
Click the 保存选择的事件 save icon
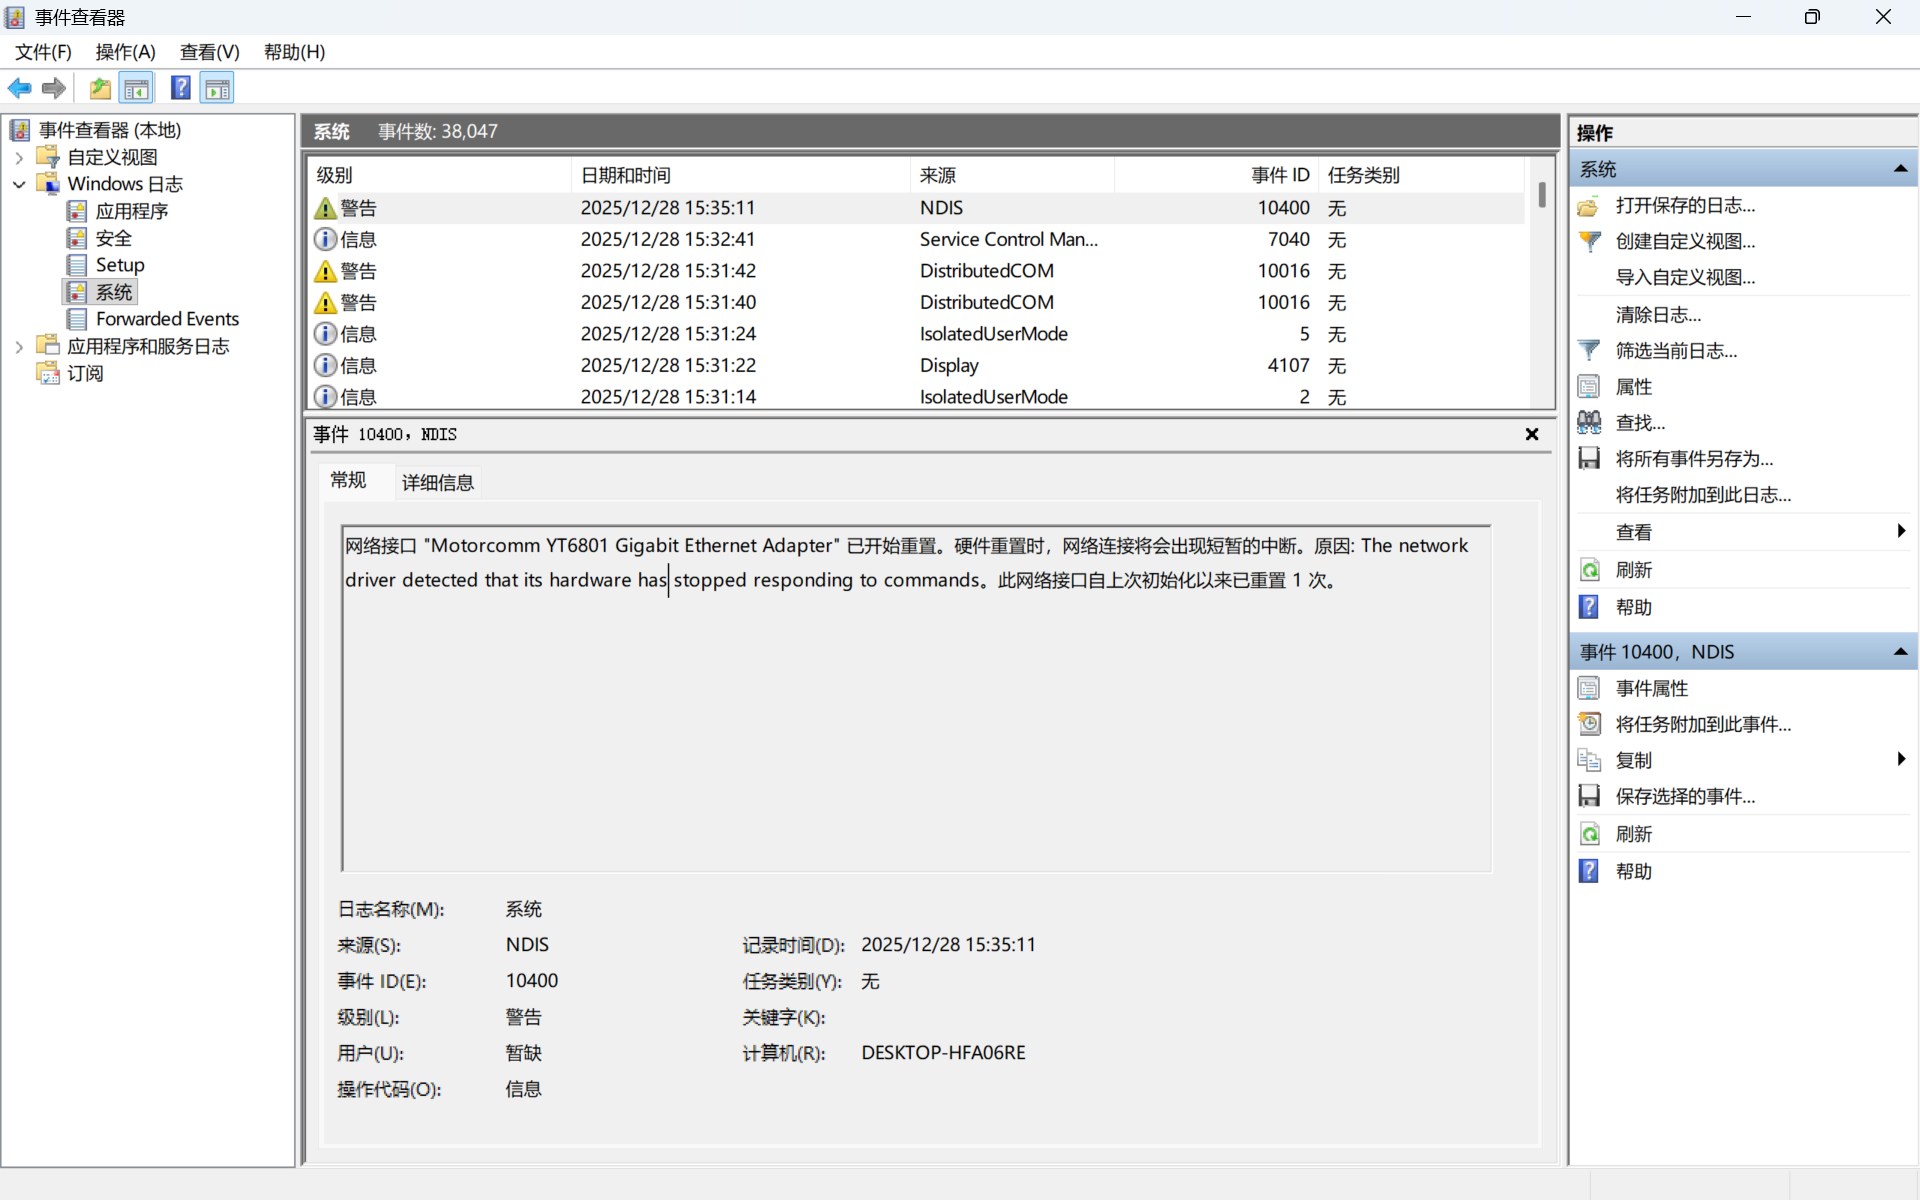click(x=1589, y=796)
